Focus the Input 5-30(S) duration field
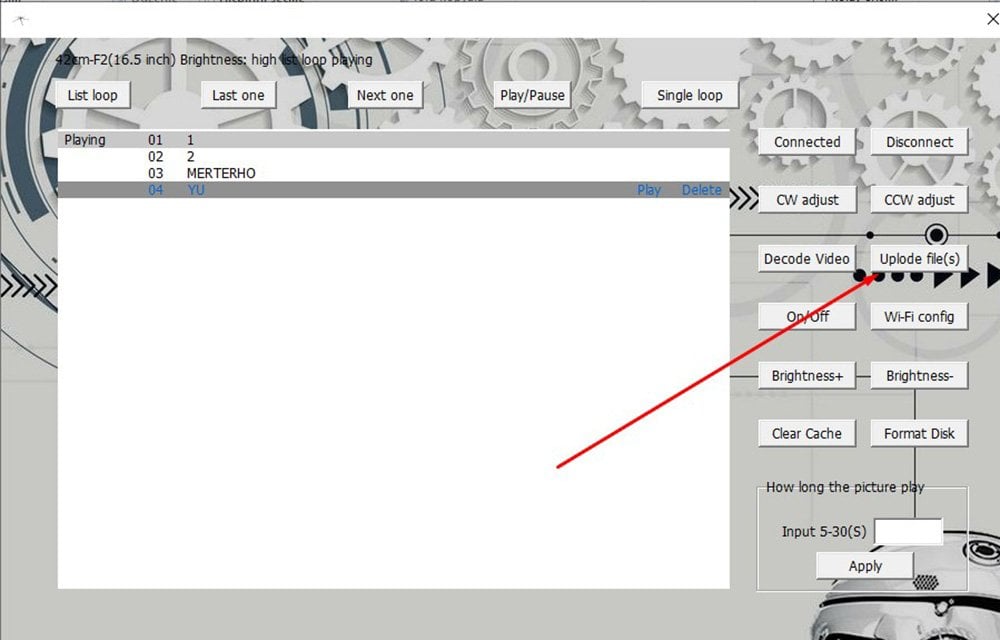1000x640 pixels. pos(908,532)
